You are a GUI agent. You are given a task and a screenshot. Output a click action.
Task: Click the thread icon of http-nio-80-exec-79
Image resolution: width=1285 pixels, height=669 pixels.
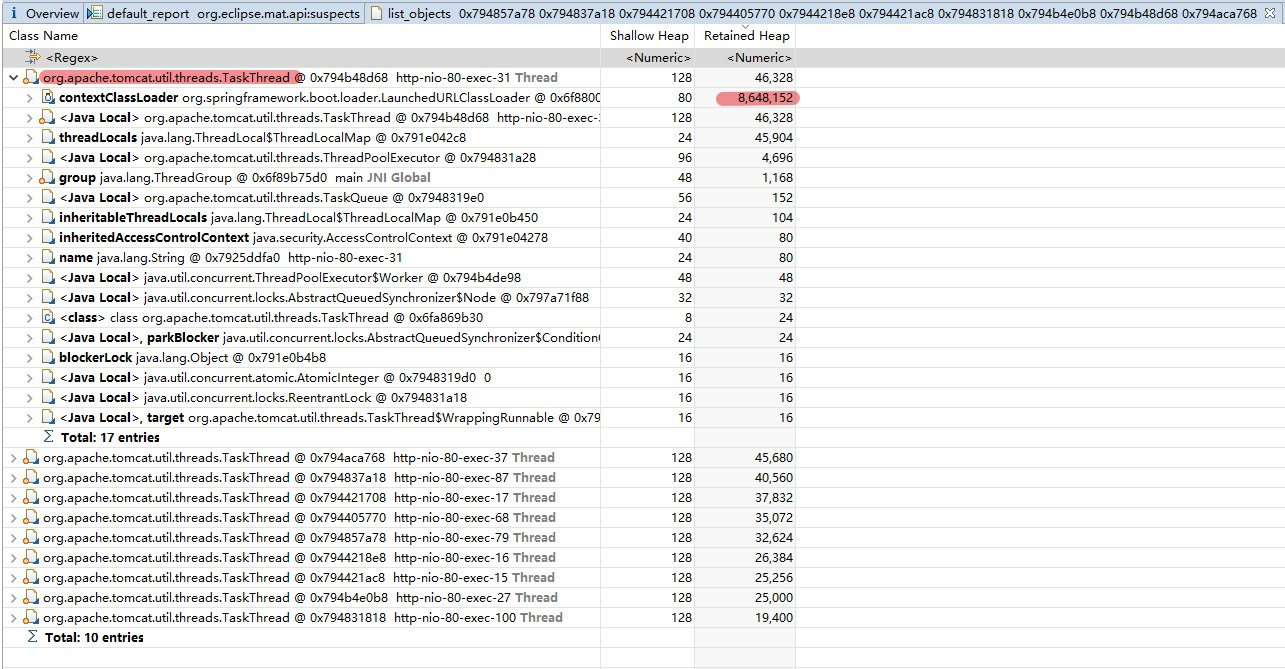pyautogui.click(x=31, y=538)
